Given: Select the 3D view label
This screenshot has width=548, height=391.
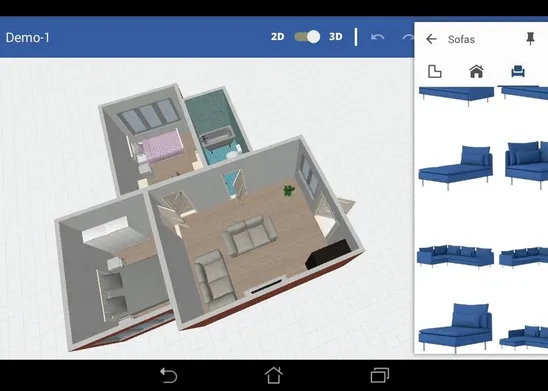Looking at the screenshot, I should coord(336,37).
